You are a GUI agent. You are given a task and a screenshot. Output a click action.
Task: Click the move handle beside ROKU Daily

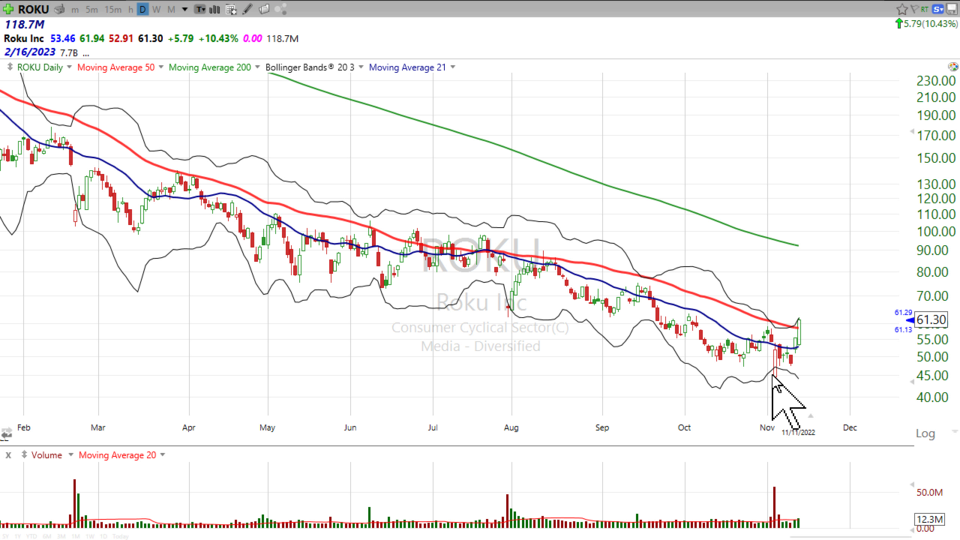tap(10, 67)
